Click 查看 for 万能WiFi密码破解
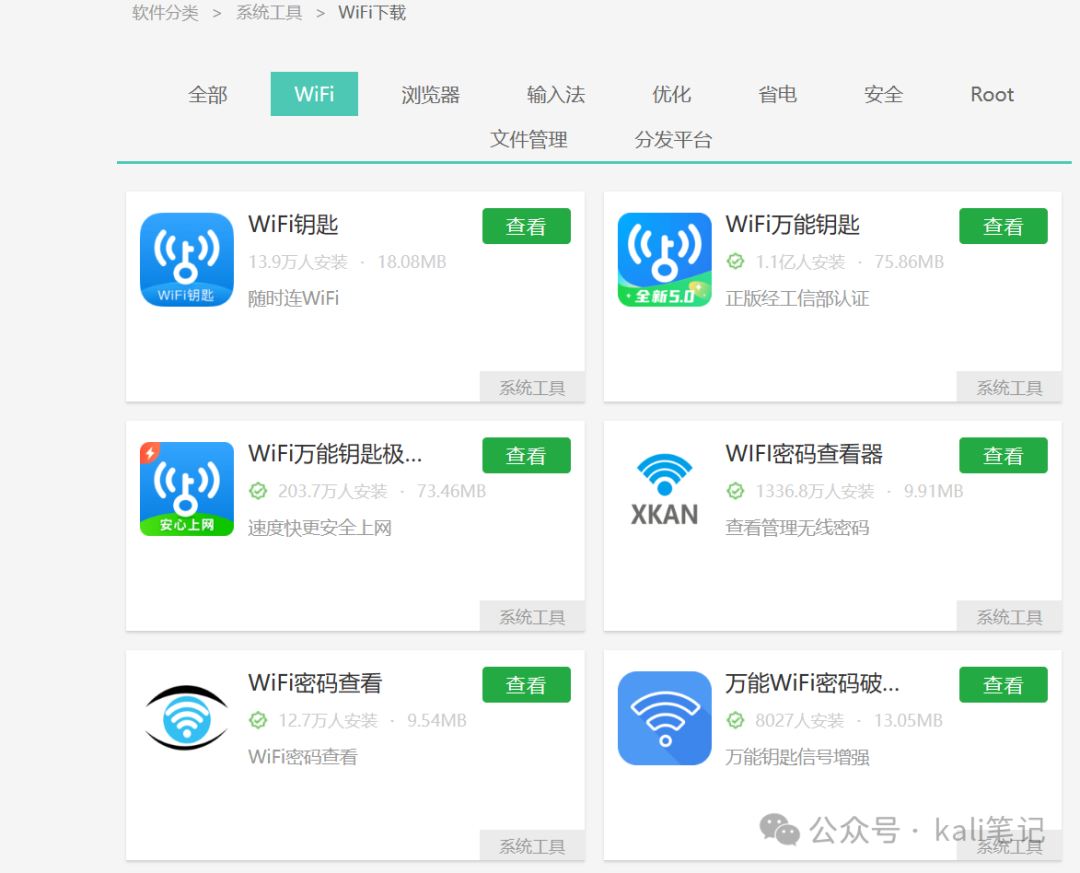Image resolution: width=1080 pixels, height=873 pixels. pyautogui.click(x=1003, y=685)
